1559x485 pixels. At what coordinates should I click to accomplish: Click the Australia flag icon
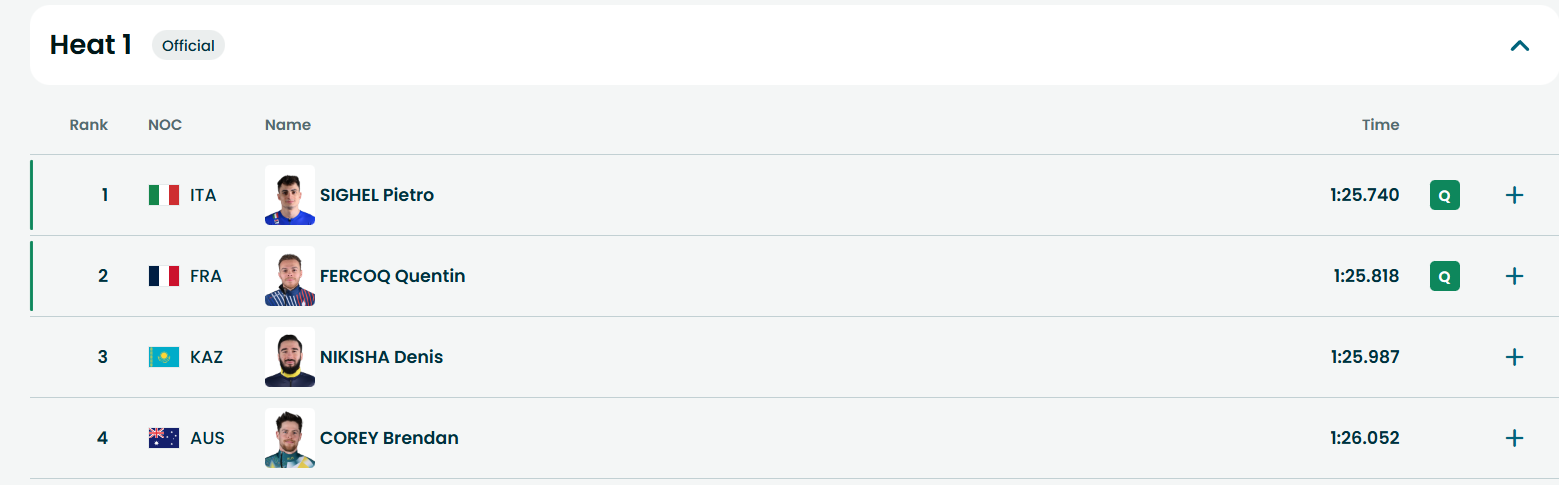tap(163, 438)
